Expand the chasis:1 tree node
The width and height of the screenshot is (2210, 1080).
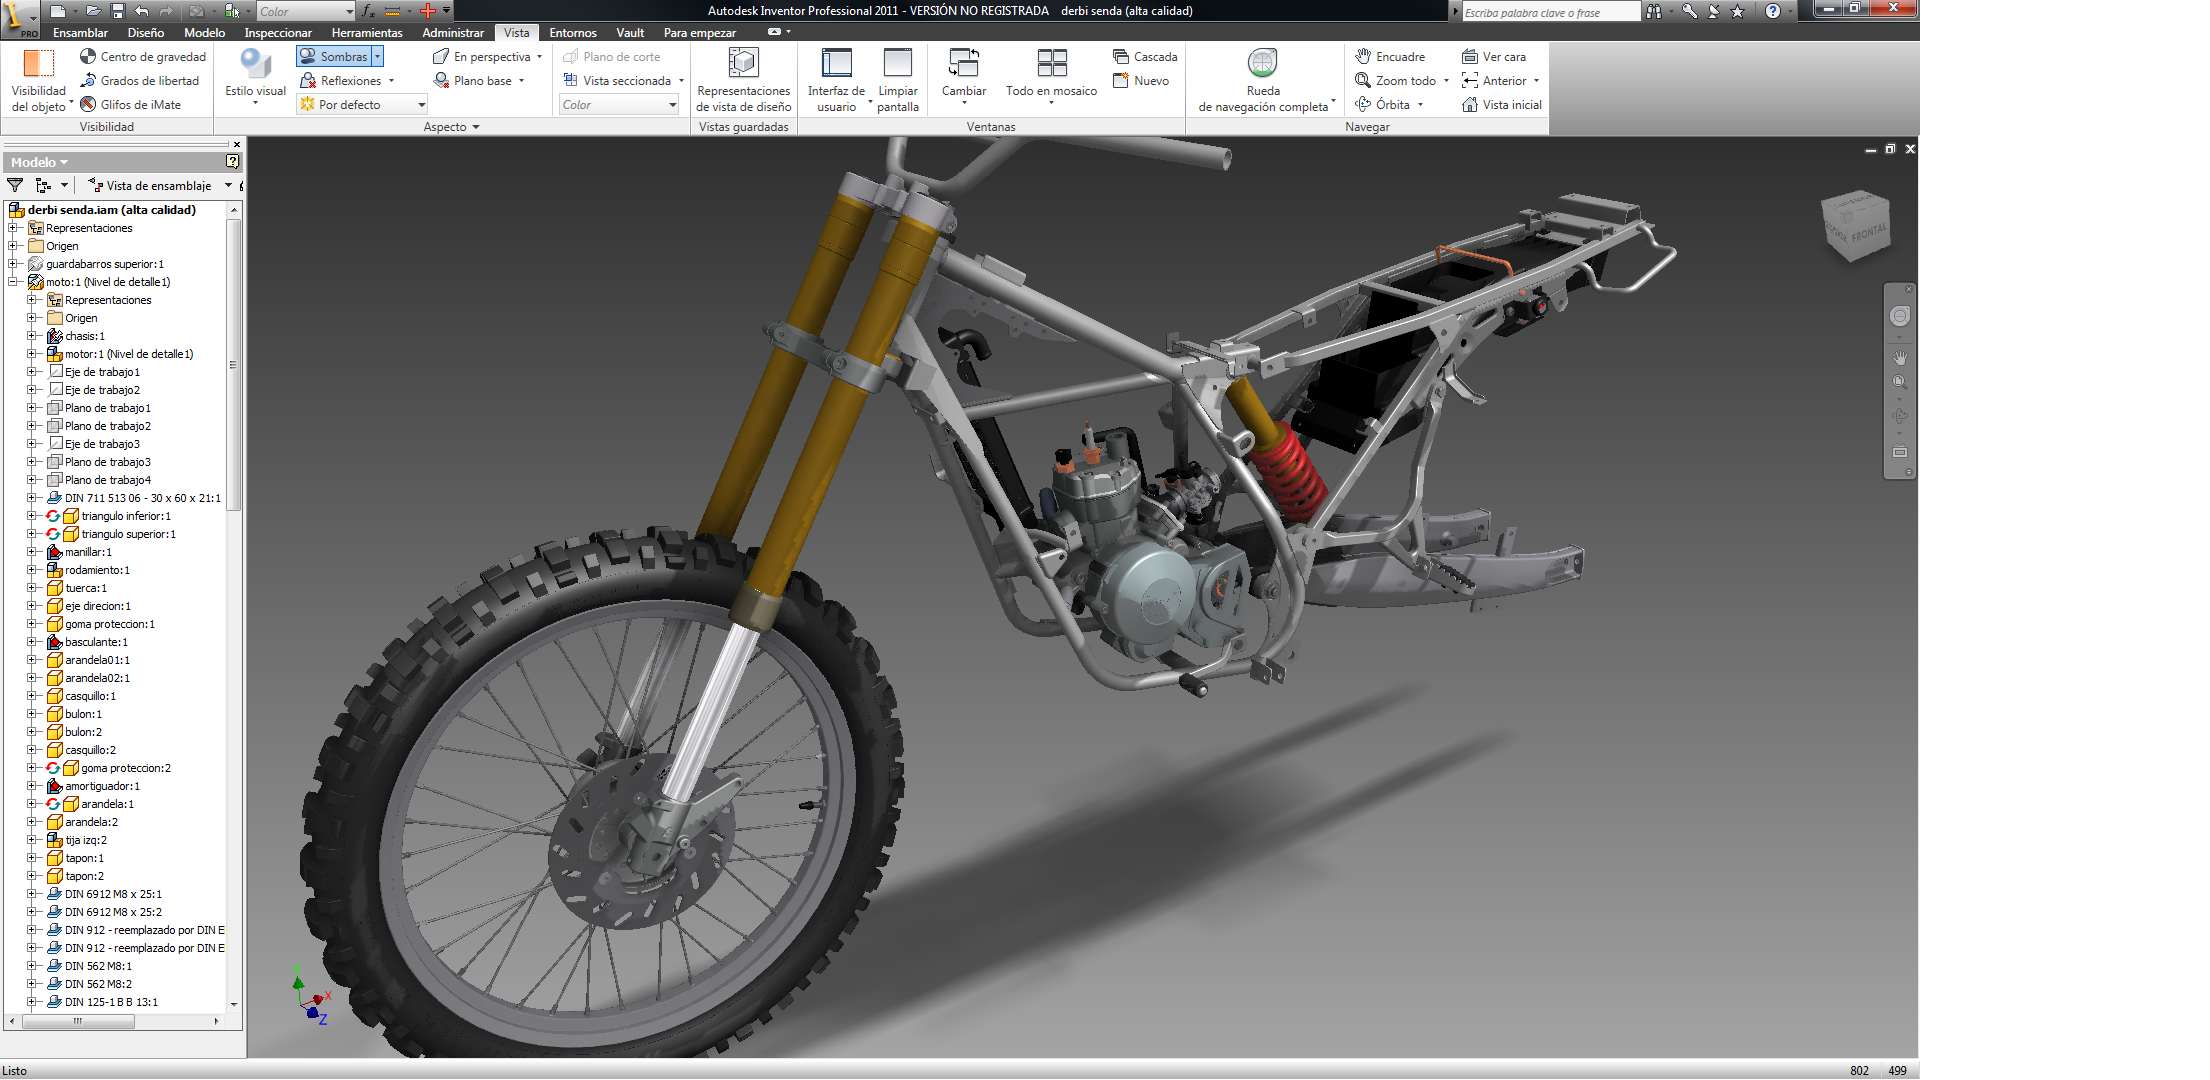coord(31,336)
